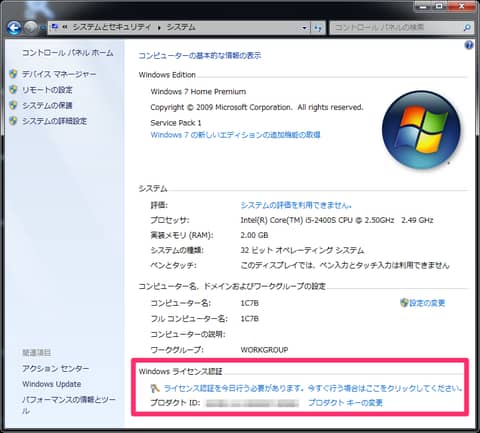This screenshot has width=480, height=433.
Task: Open システムの保護 link
Action: click(47, 105)
